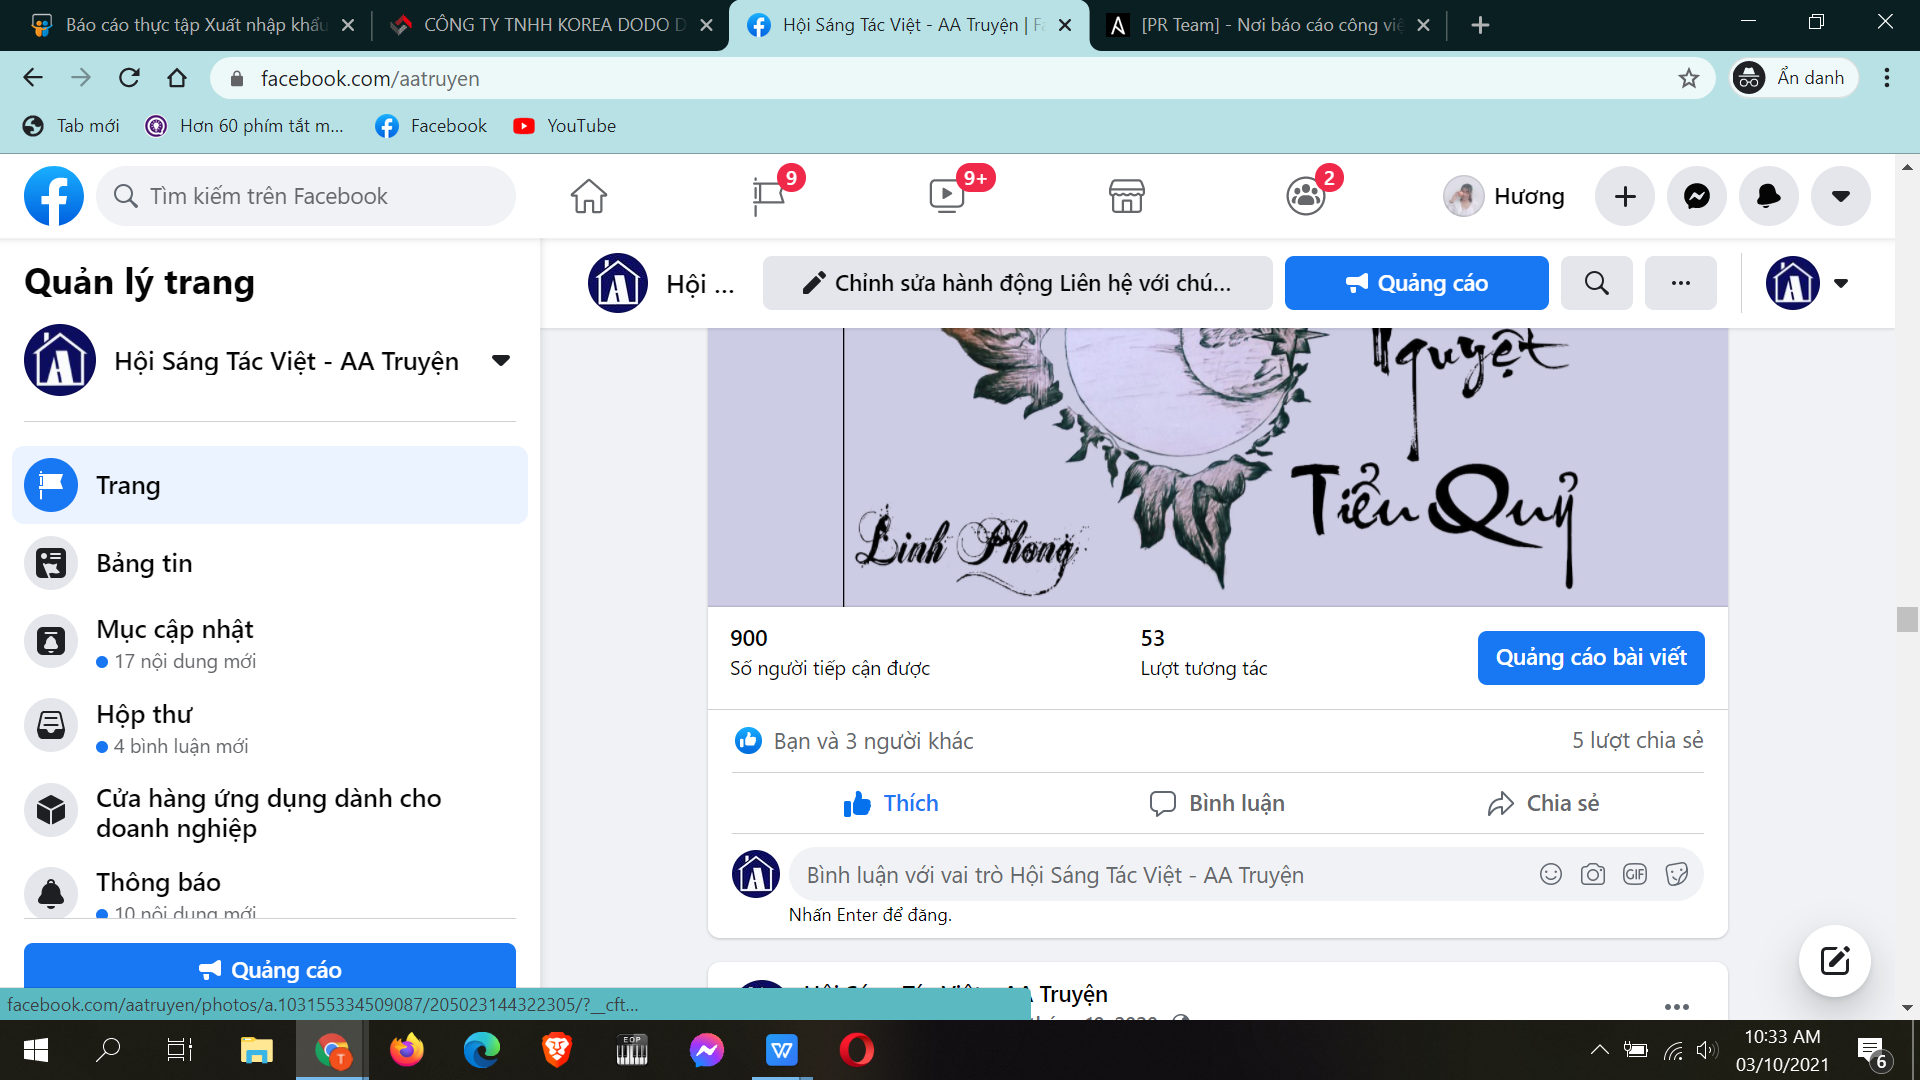Click Chỉnh sửa hành động Liên hệ button
The width and height of the screenshot is (1920, 1080).
pyautogui.click(x=1017, y=283)
